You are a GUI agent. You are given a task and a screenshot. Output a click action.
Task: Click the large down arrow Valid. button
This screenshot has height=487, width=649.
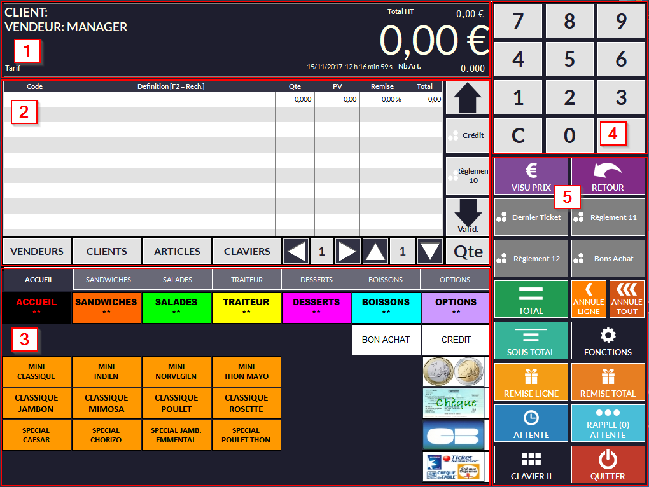coord(465,217)
